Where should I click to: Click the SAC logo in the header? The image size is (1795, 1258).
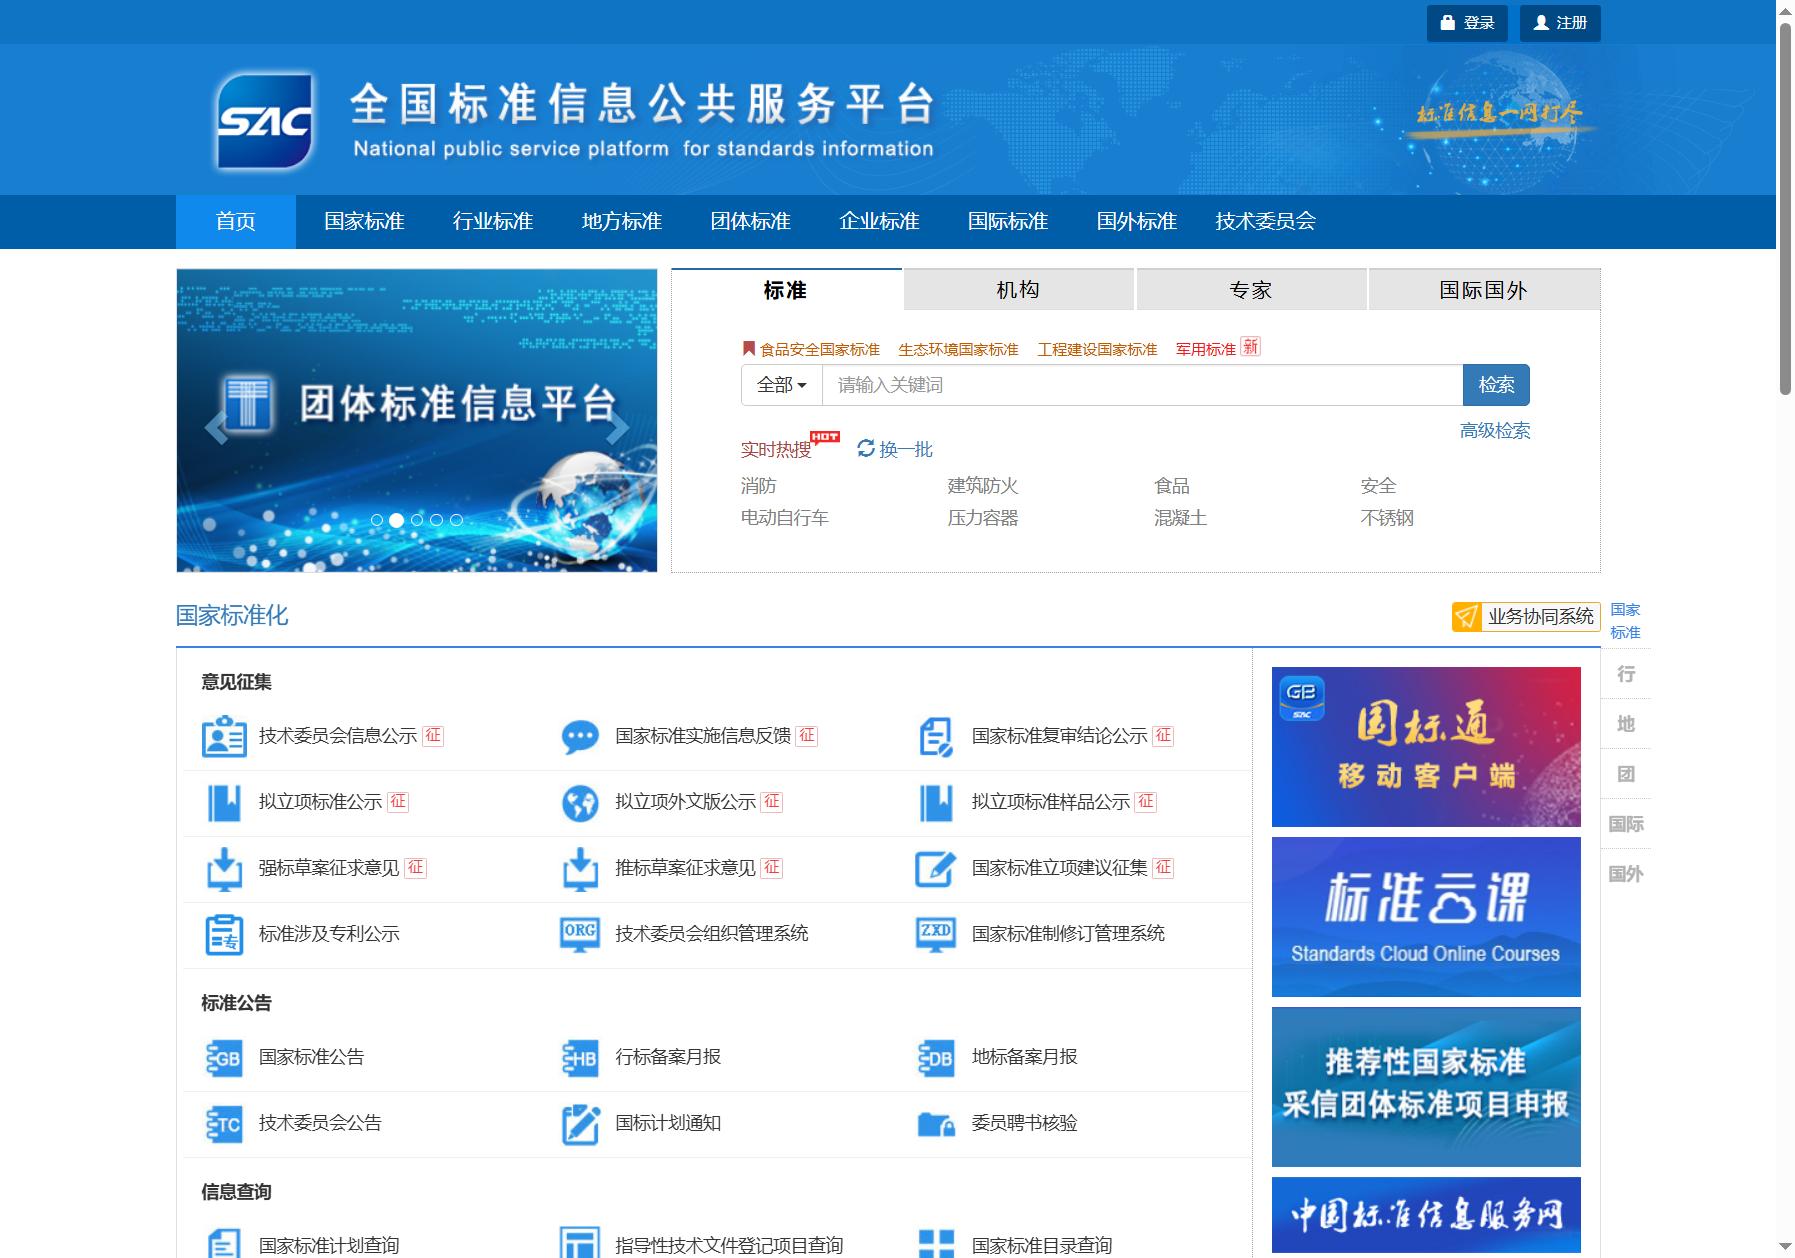265,121
